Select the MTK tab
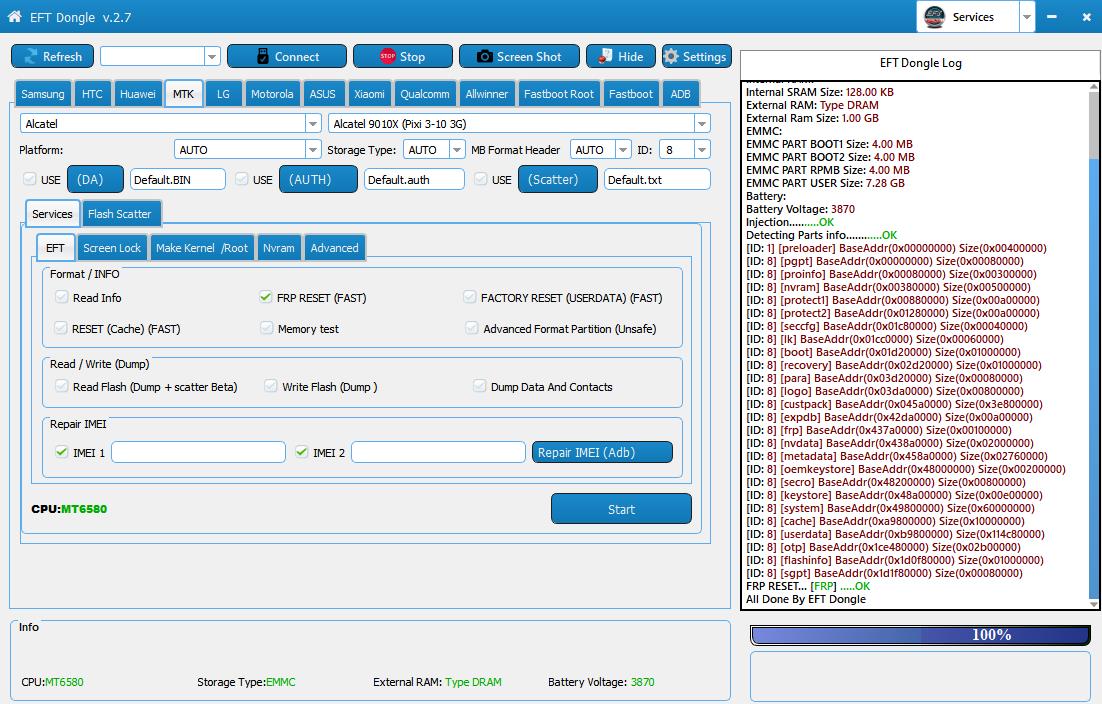Screen dimensions: 1102x704 (183, 93)
